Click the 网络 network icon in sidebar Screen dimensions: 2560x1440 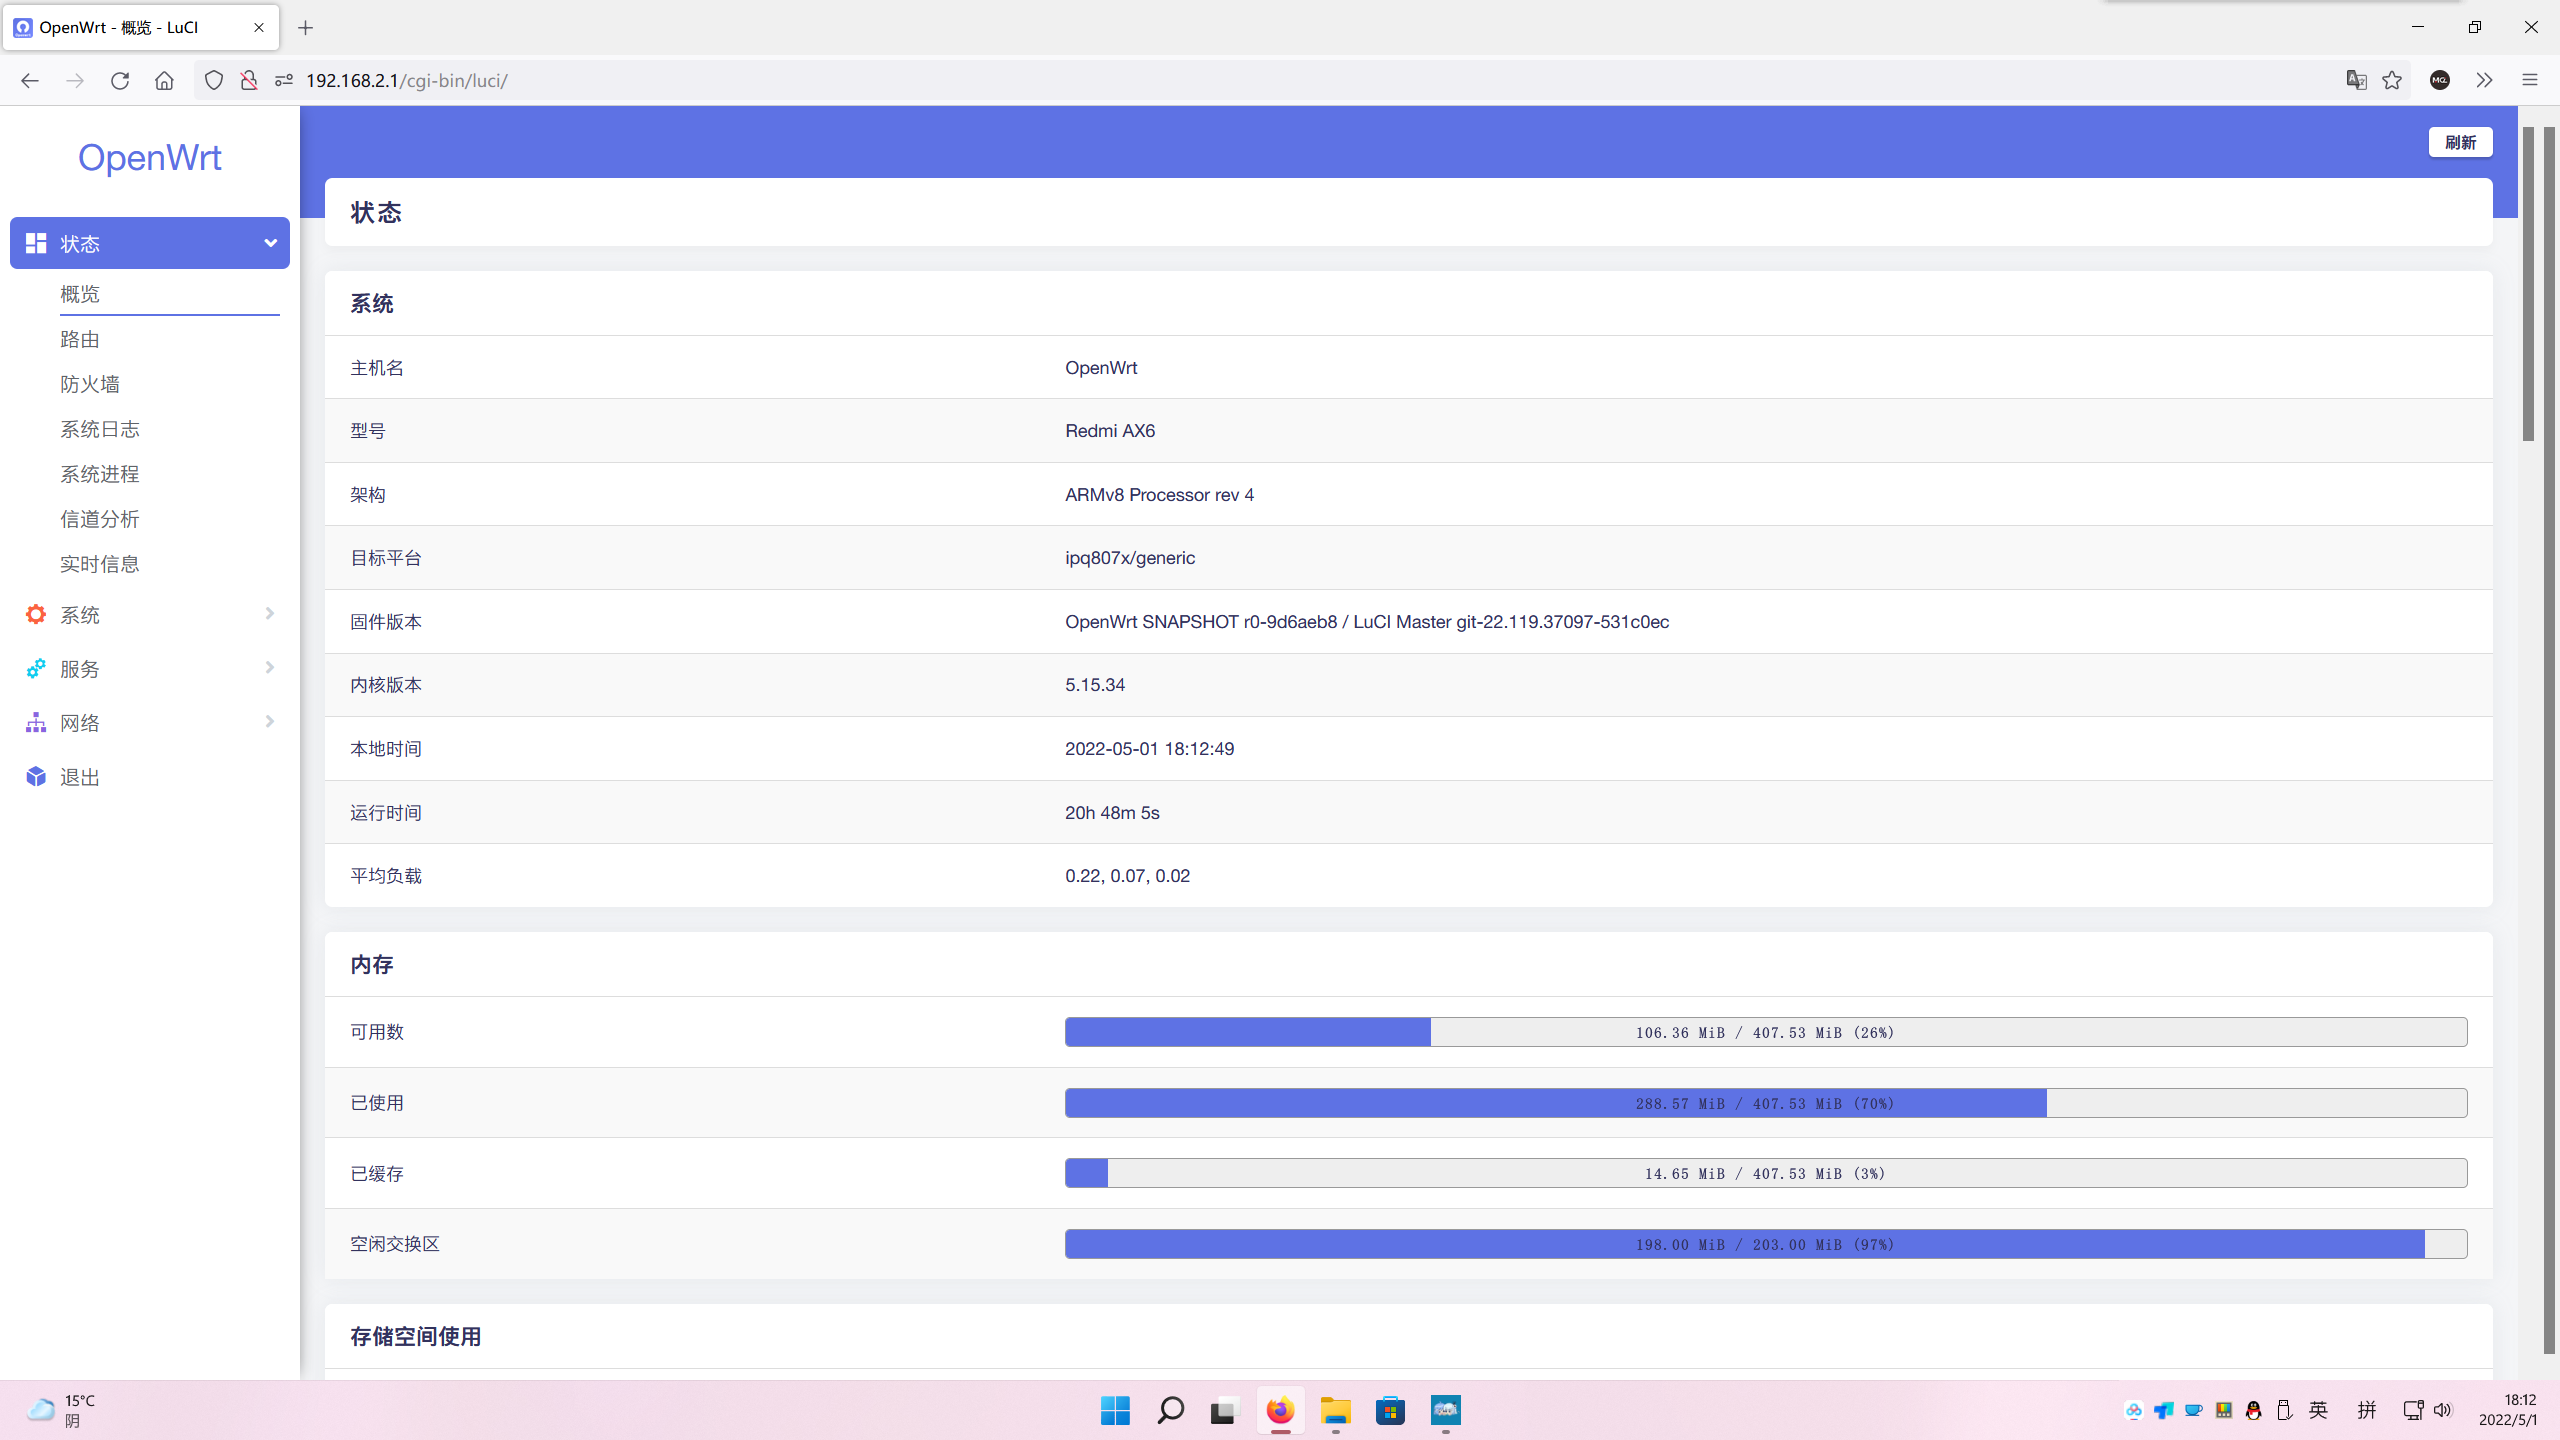(36, 722)
